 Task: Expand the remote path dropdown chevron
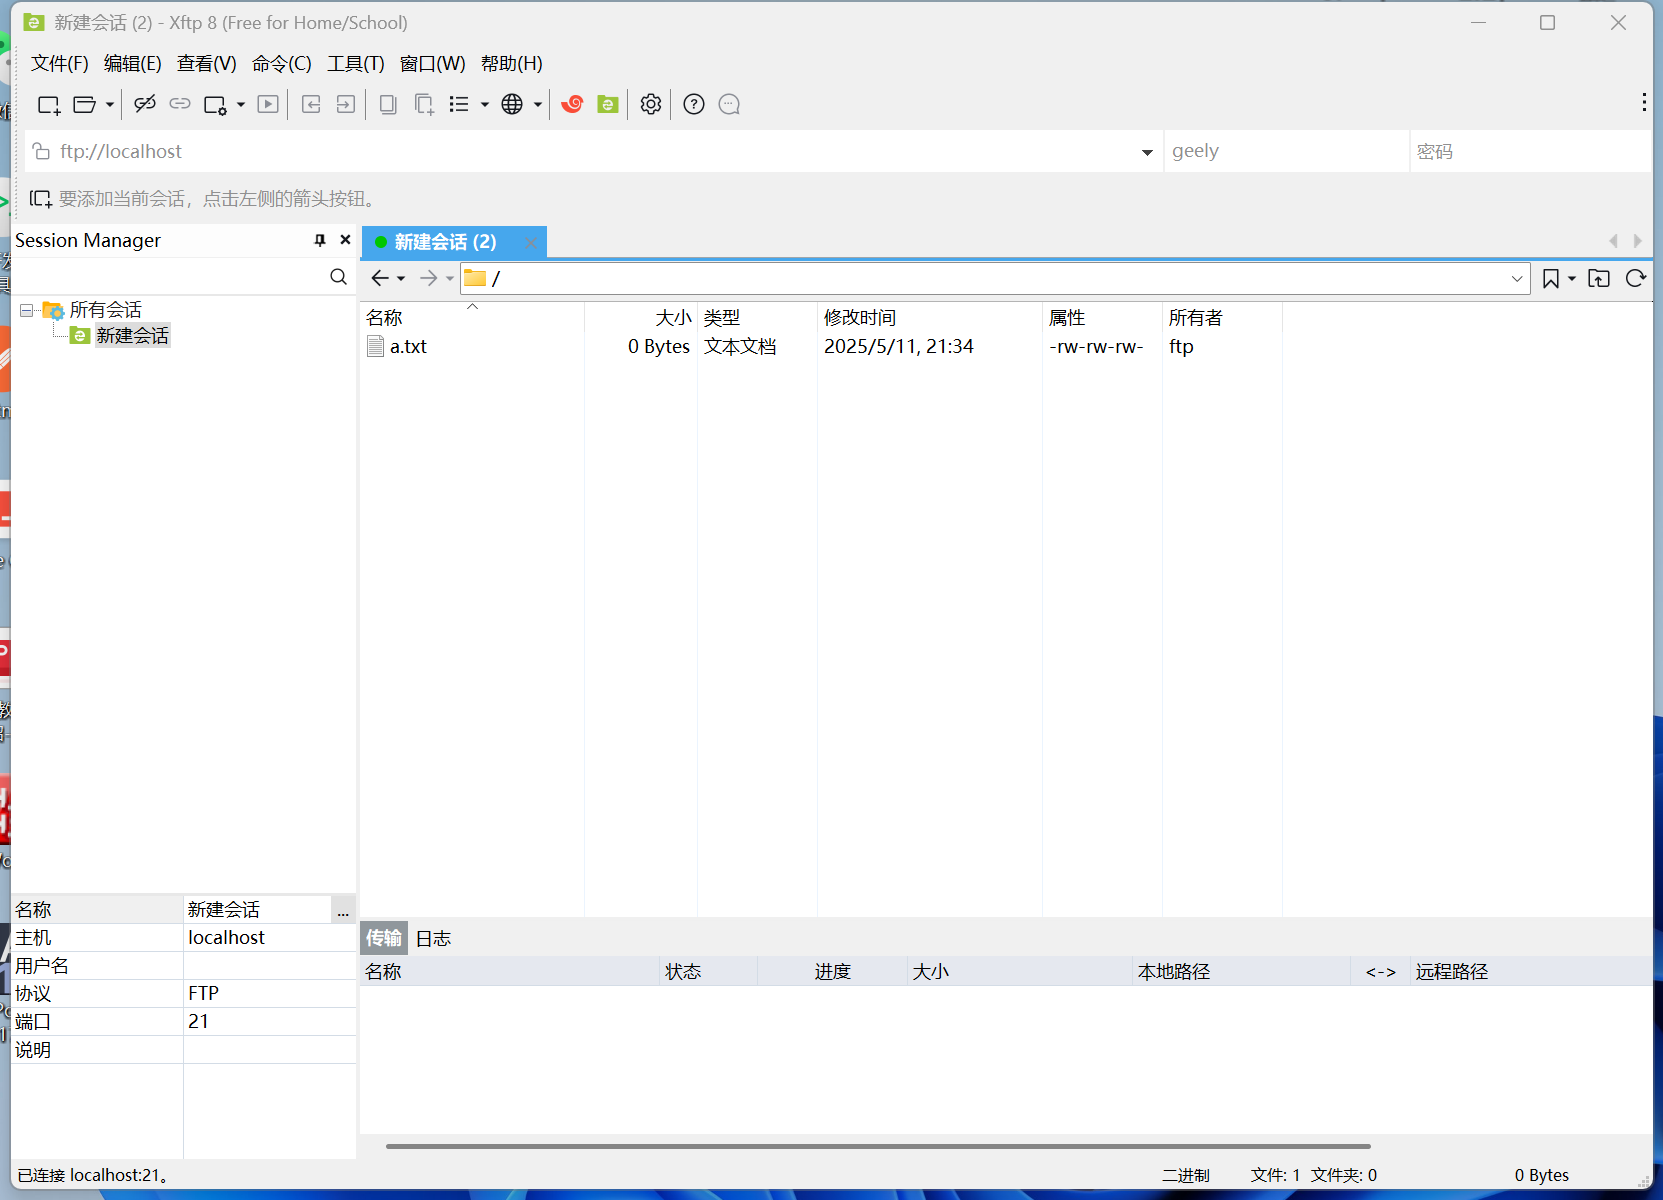point(1517,278)
